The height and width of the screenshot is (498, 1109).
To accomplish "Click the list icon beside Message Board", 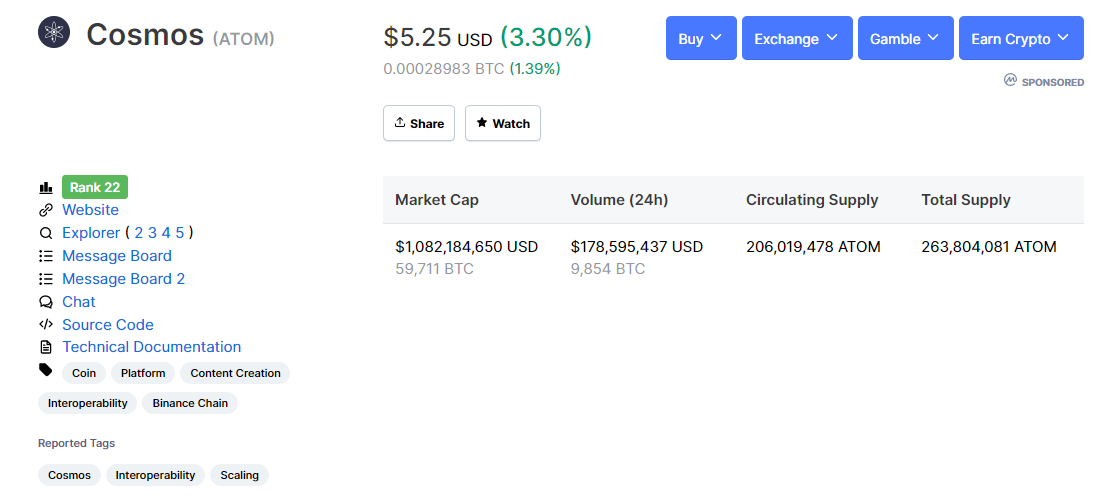I will click(46, 256).
